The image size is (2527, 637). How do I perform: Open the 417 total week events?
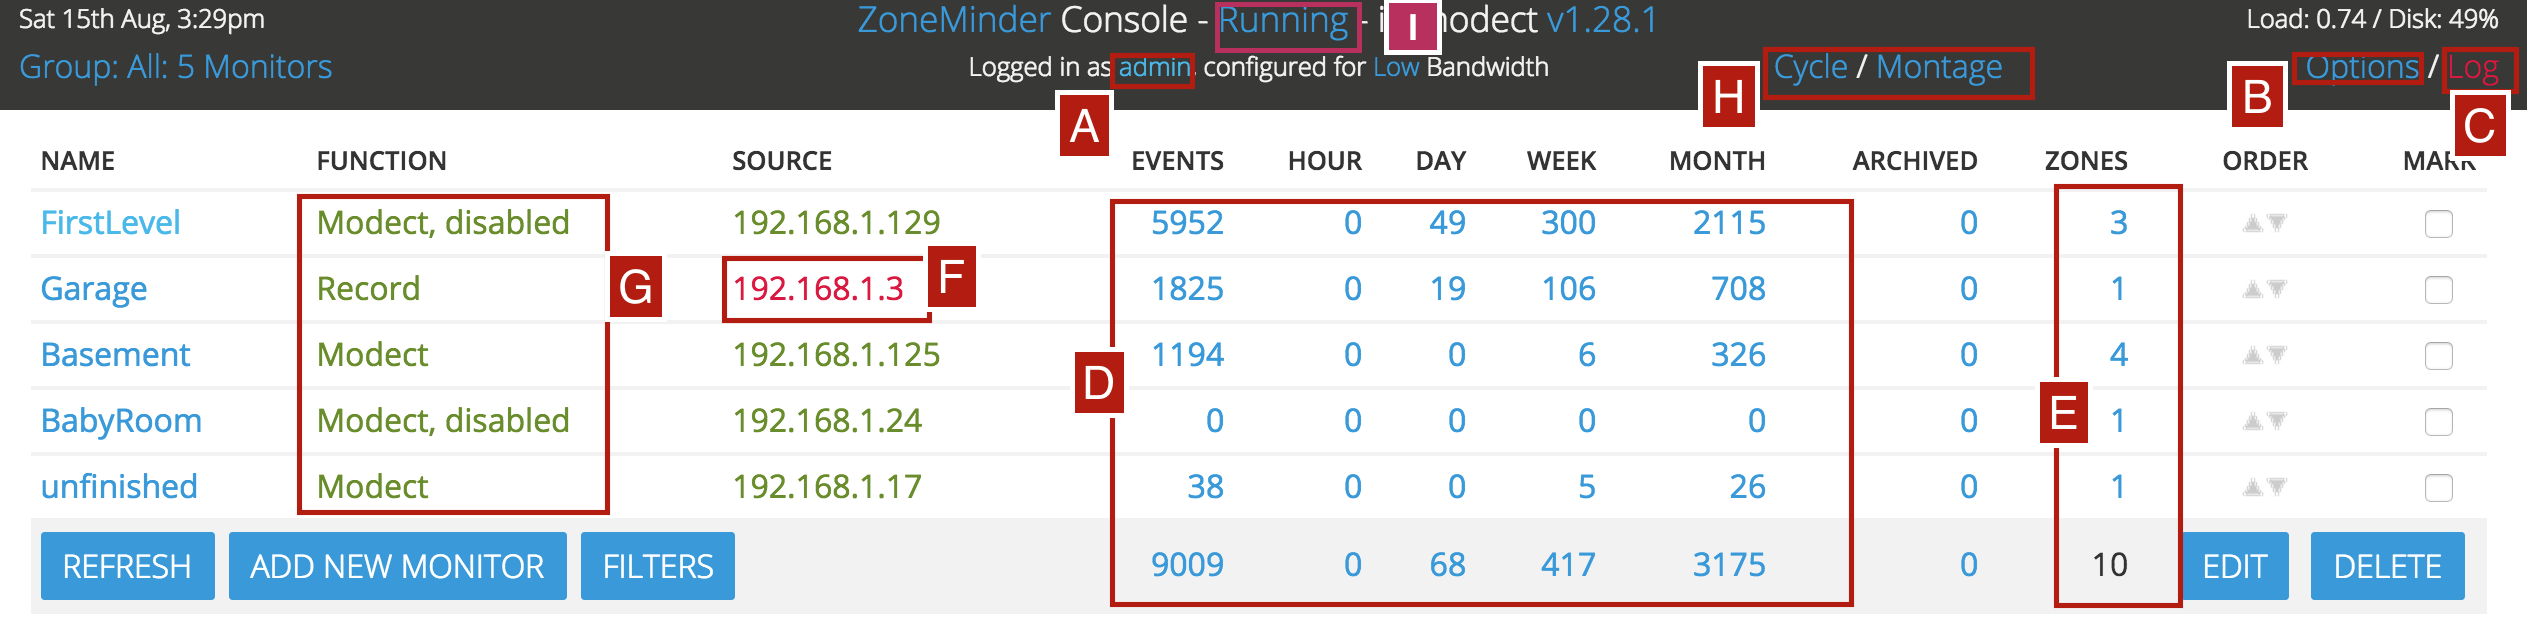point(1568,565)
